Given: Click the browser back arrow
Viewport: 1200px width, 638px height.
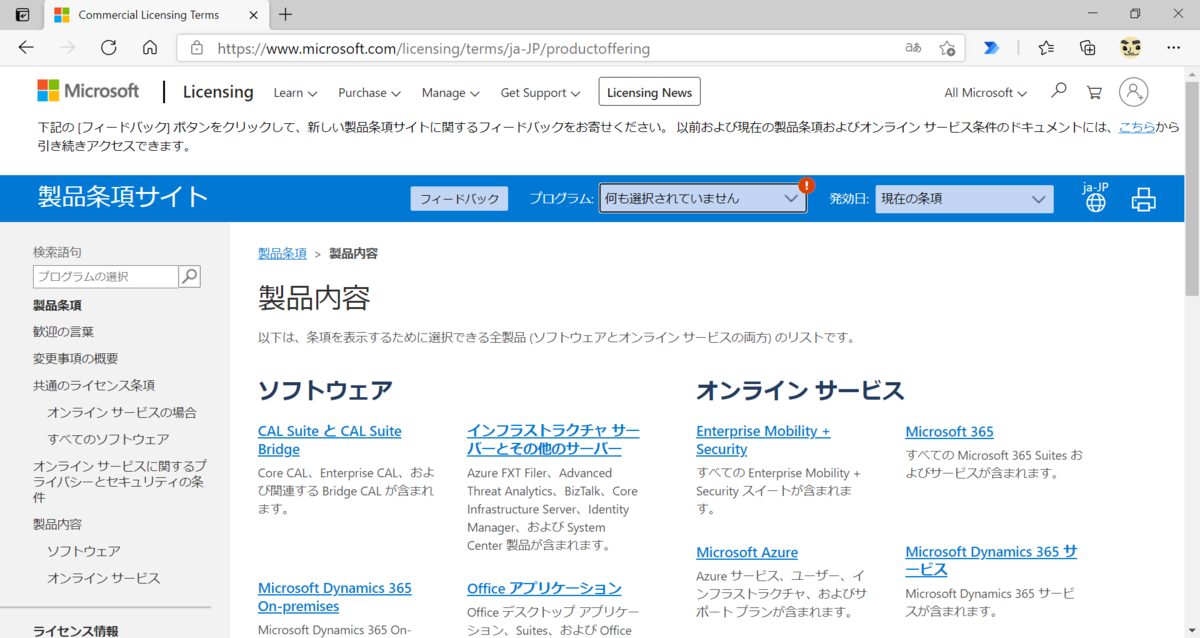Looking at the screenshot, I should 26,47.
